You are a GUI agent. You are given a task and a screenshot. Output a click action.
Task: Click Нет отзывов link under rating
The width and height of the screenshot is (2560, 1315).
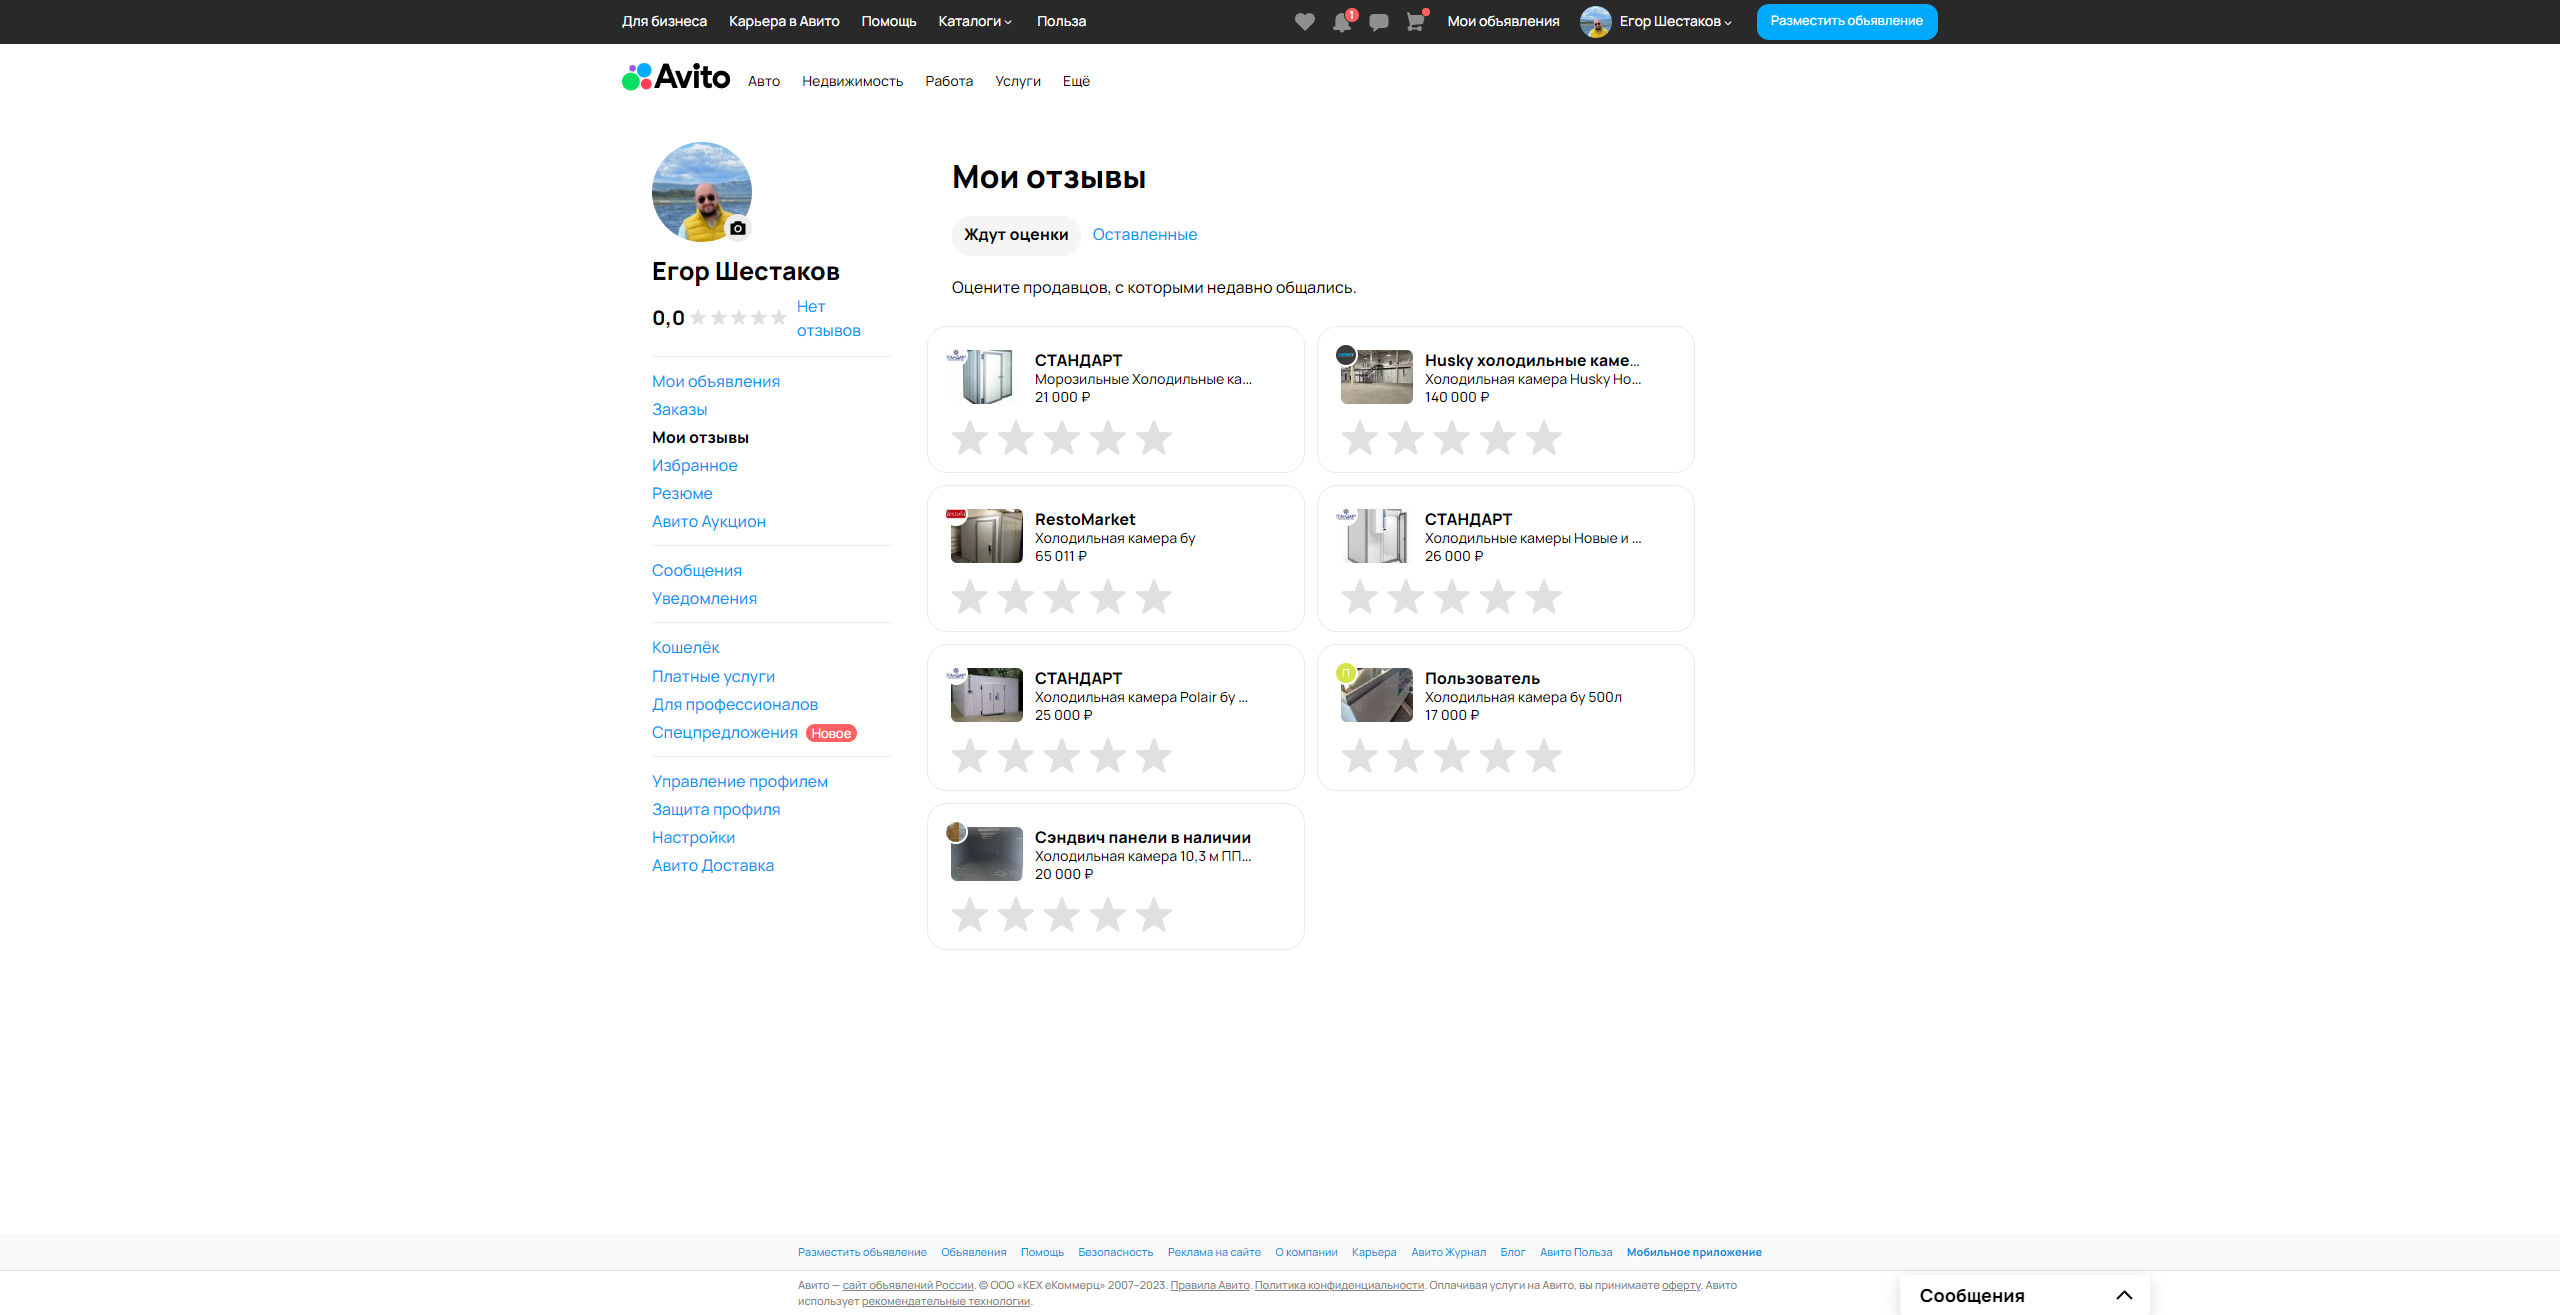(x=828, y=319)
